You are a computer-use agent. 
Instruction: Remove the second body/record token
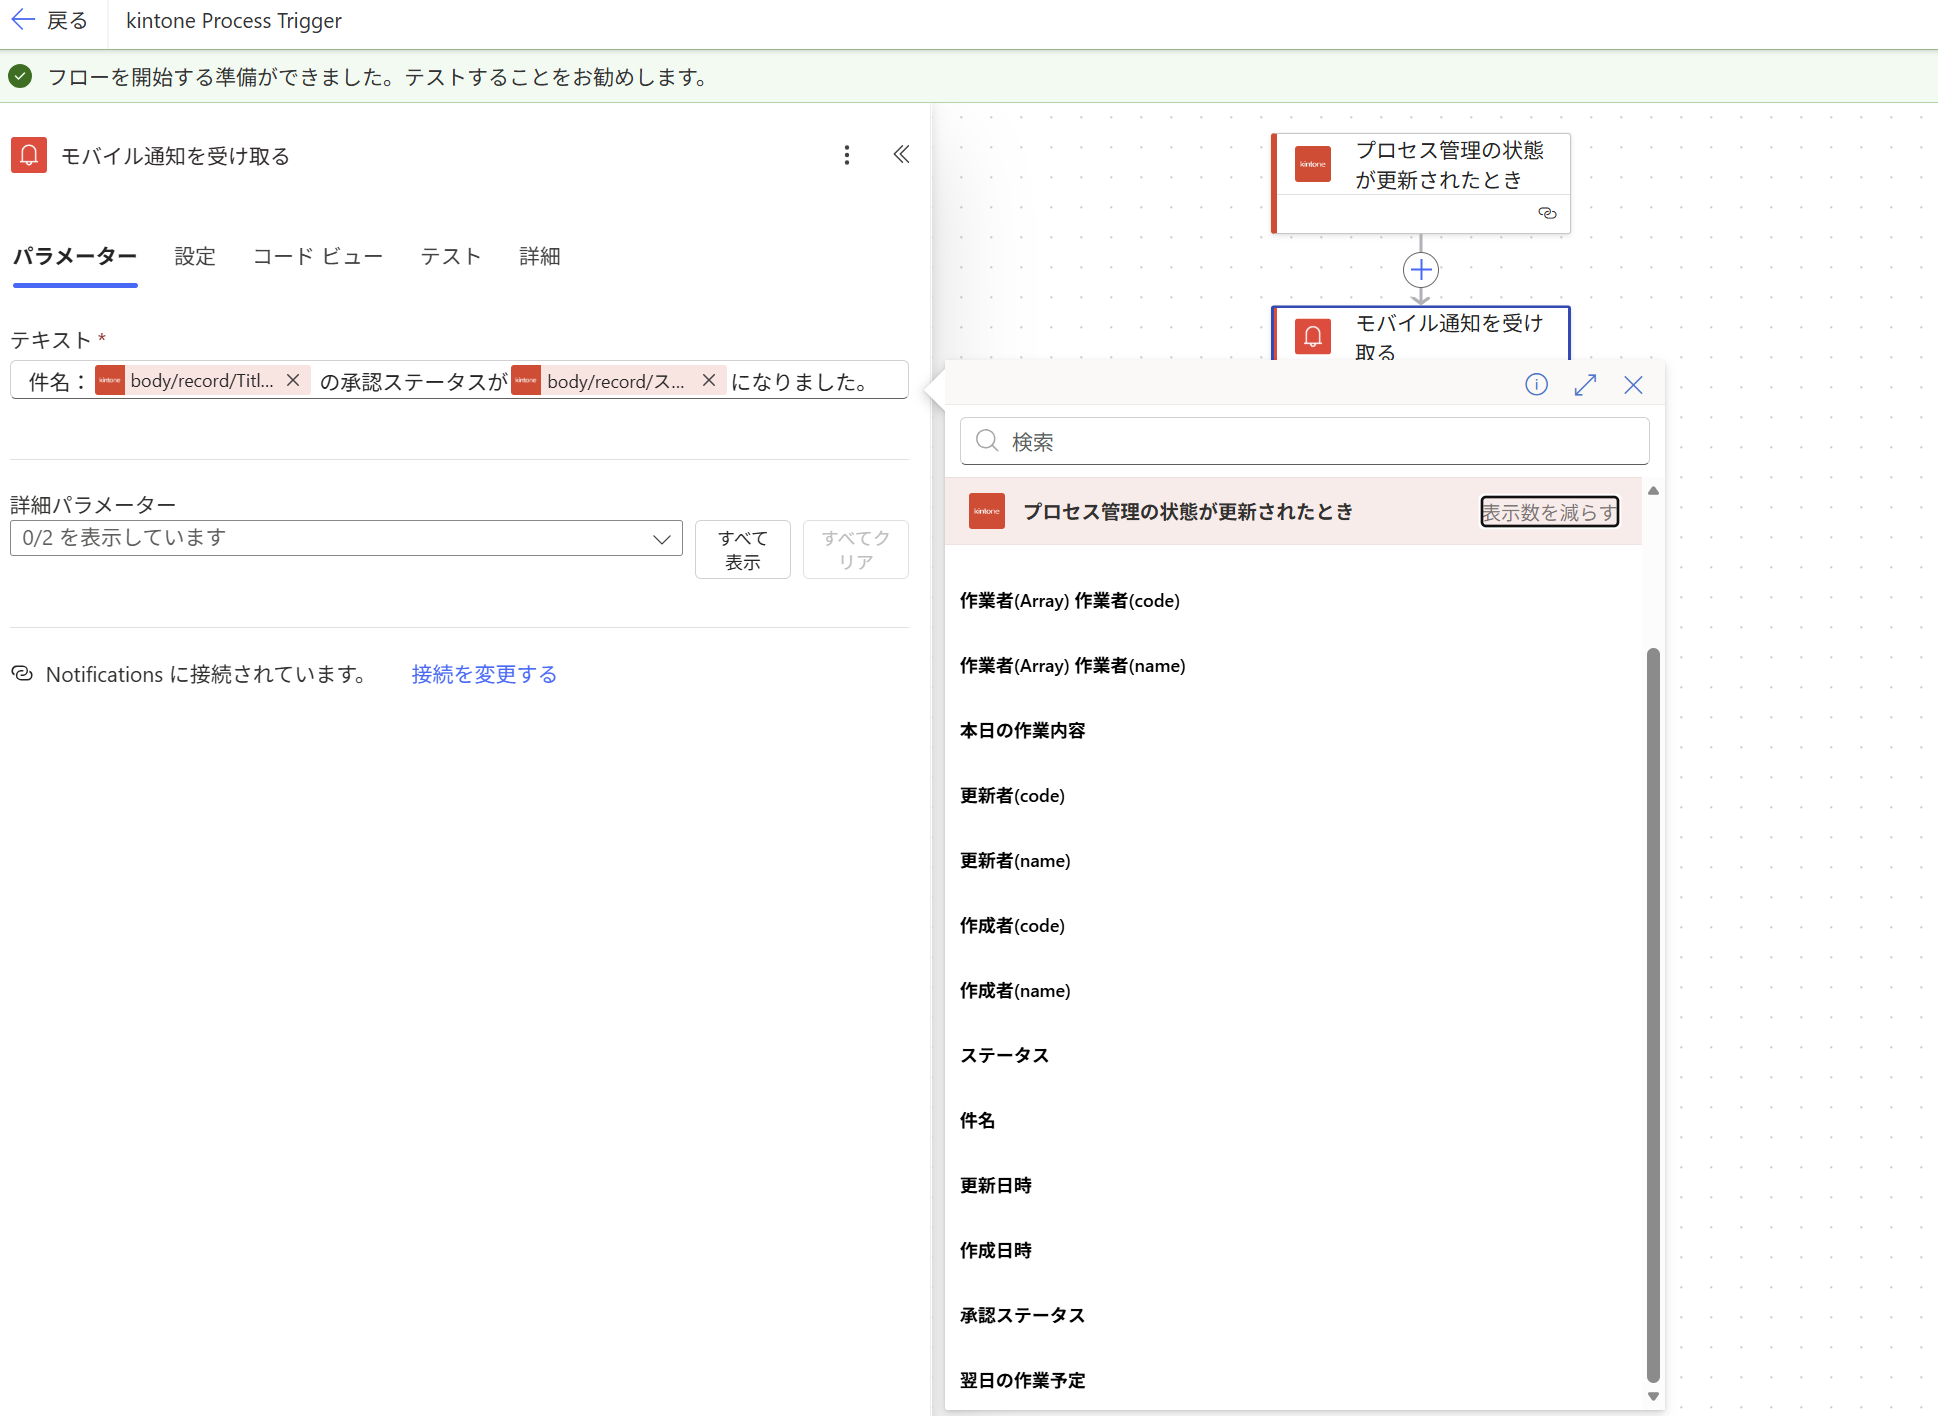click(x=708, y=381)
